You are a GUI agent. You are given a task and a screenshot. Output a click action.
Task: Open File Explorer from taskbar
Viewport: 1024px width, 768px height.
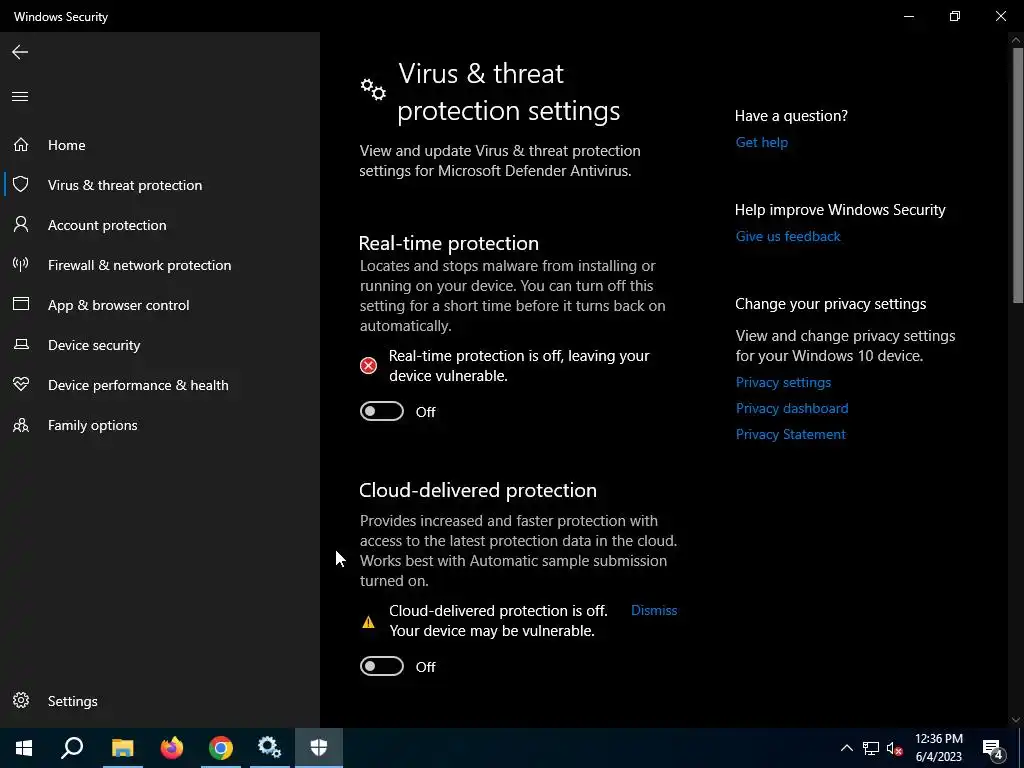tap(123, 748)
